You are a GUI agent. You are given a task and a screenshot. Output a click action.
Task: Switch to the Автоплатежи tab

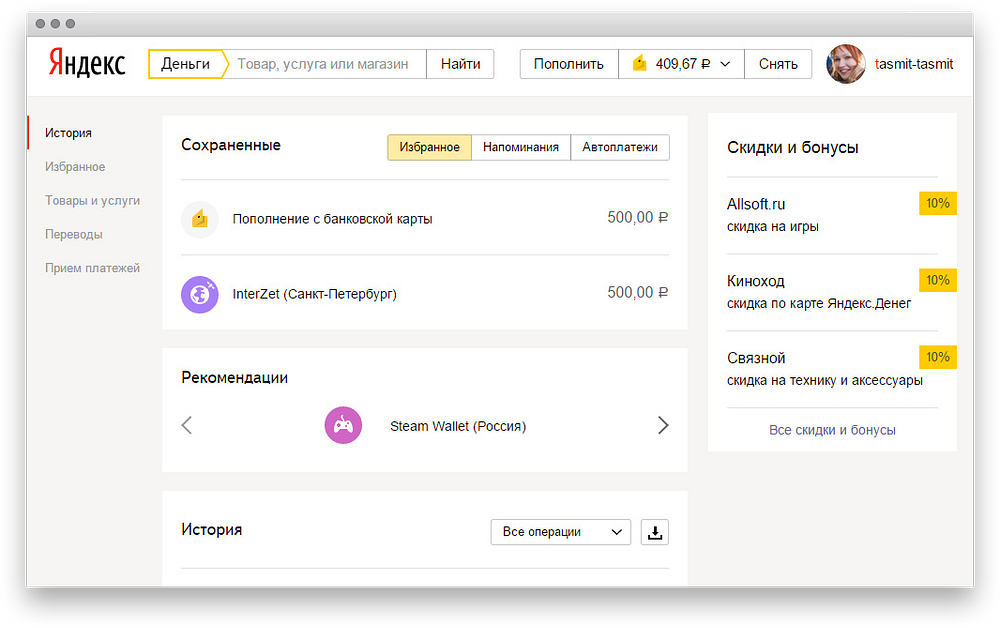point(620,147)
